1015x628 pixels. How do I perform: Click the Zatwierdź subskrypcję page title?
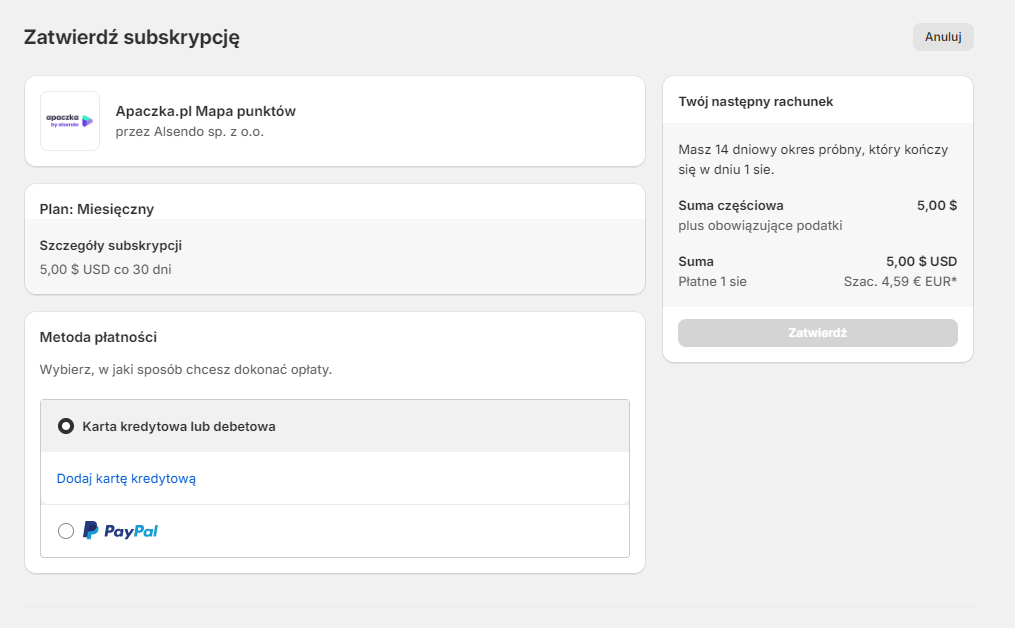pyautogui.click(x=131, y=37)
